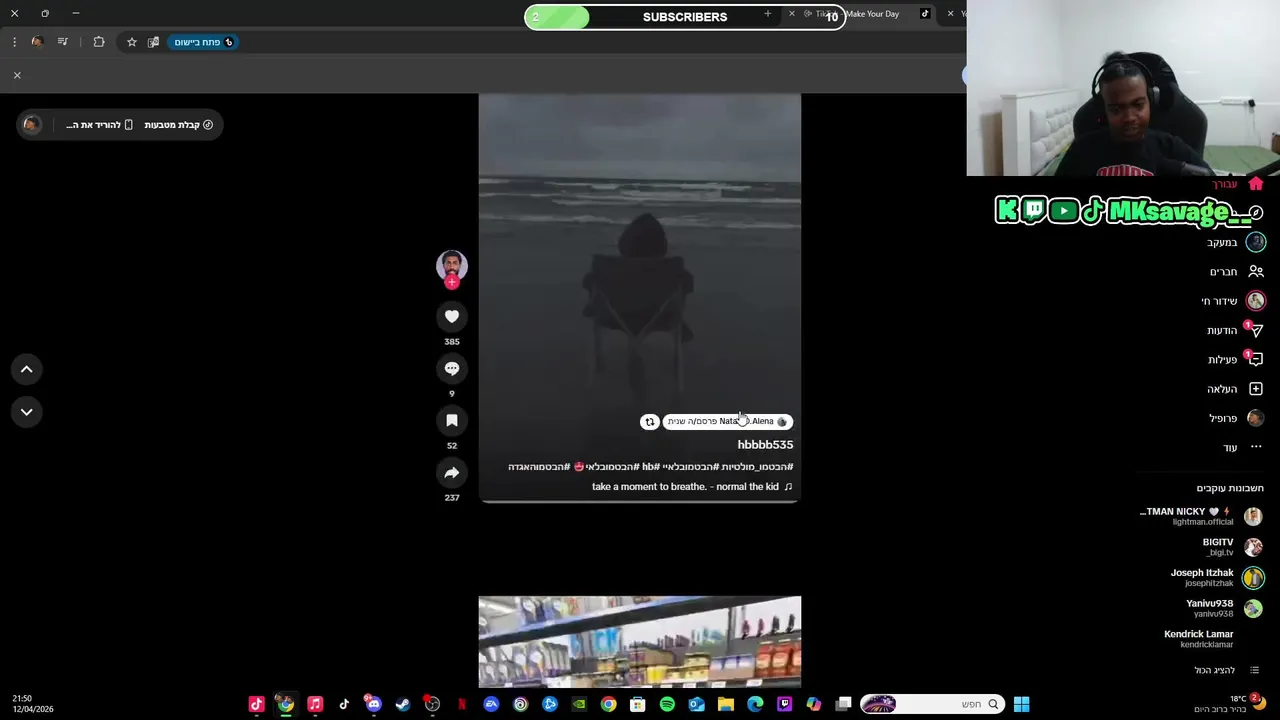
Task: Open Spotify from the taskbar
Action: [667, 704]
